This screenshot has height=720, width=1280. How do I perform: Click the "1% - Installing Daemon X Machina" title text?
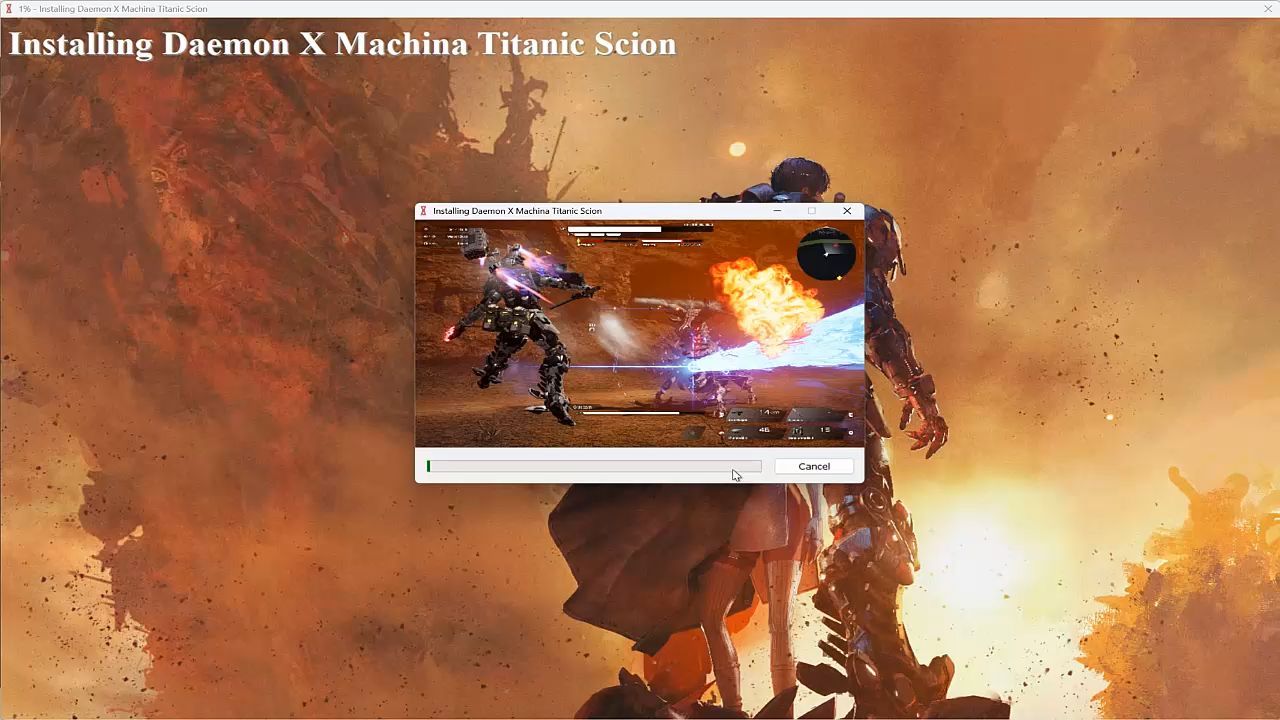(113, 9)
